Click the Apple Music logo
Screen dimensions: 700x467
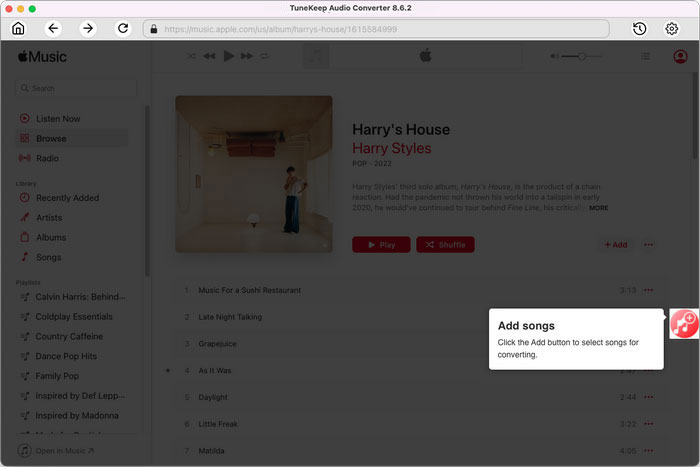(42, 57)
